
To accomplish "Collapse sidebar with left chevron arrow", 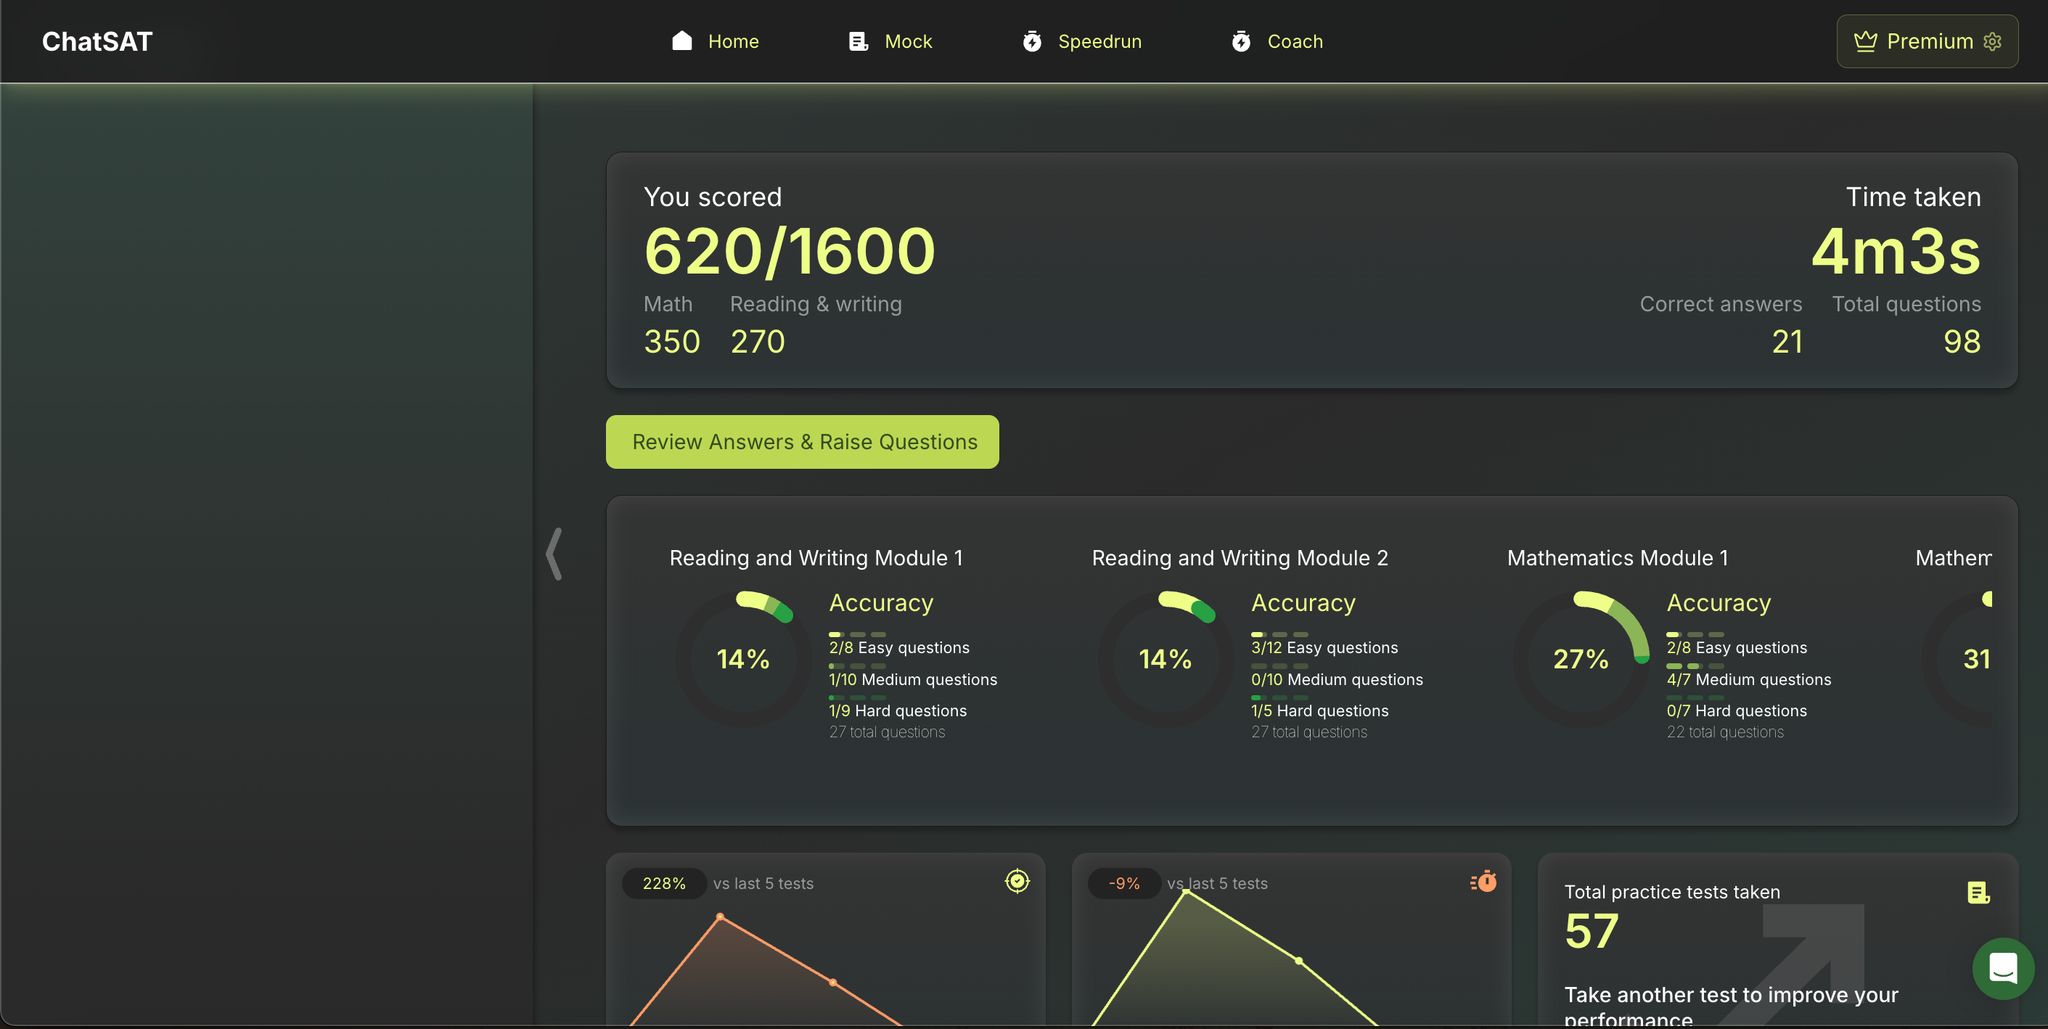I will (554, 554).
